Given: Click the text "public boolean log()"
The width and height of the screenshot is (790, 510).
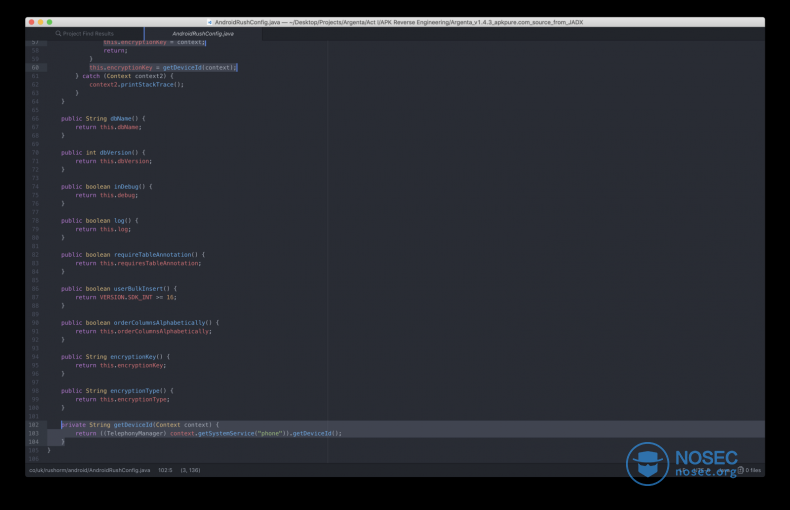Looking at the screenshot, I should [x=96, y=221].
